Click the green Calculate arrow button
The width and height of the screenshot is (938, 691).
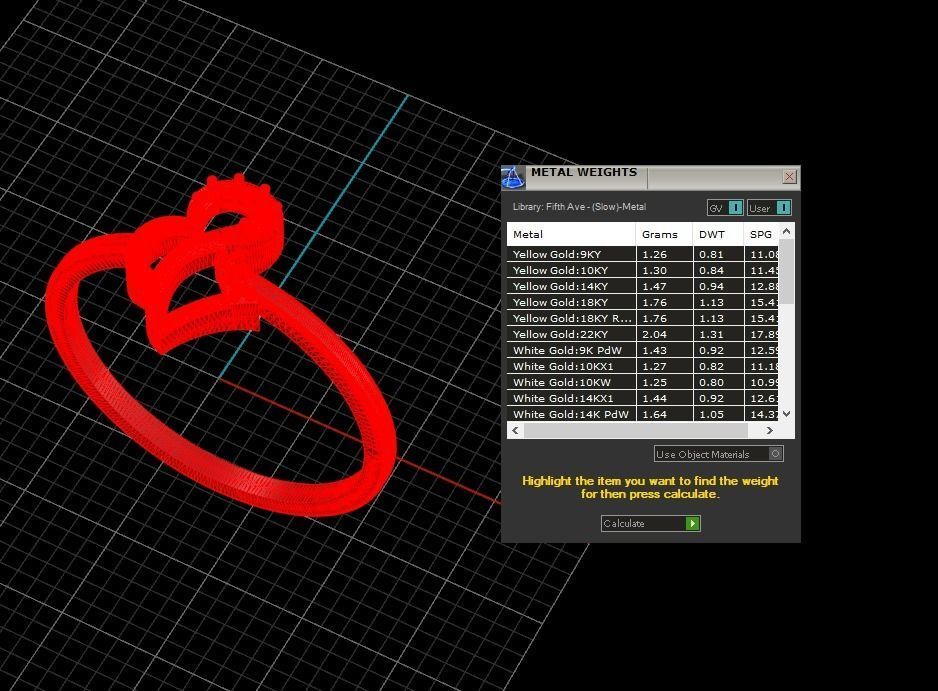(692, 523)
